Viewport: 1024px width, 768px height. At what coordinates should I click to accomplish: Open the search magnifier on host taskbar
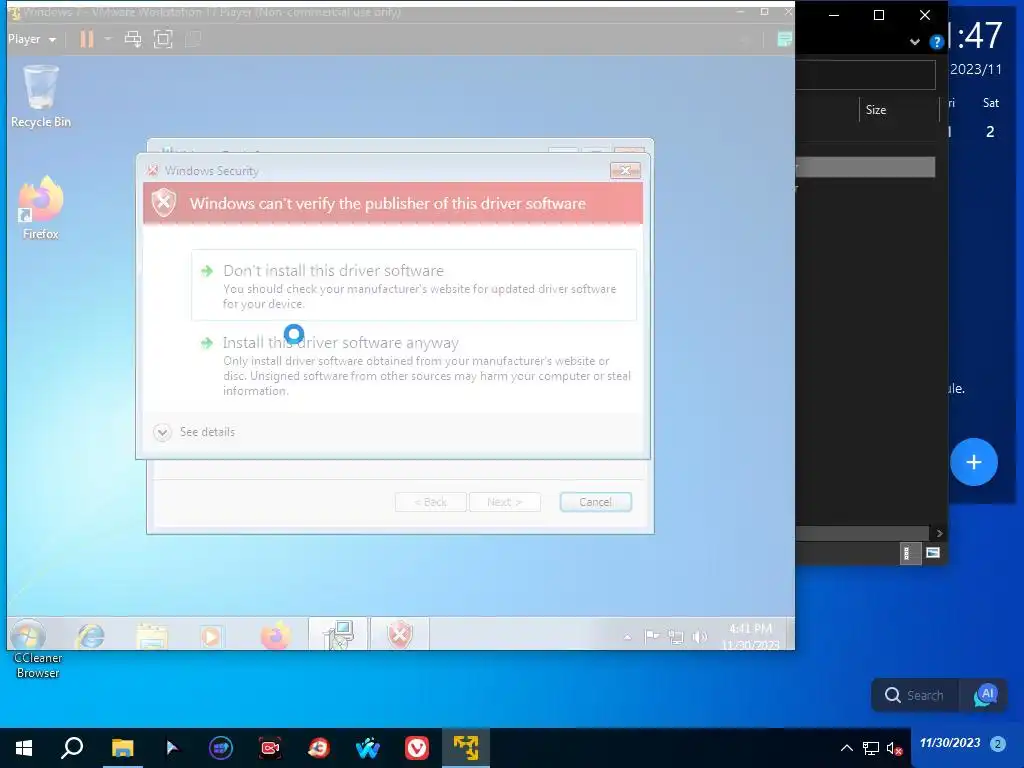pos(72,748)
